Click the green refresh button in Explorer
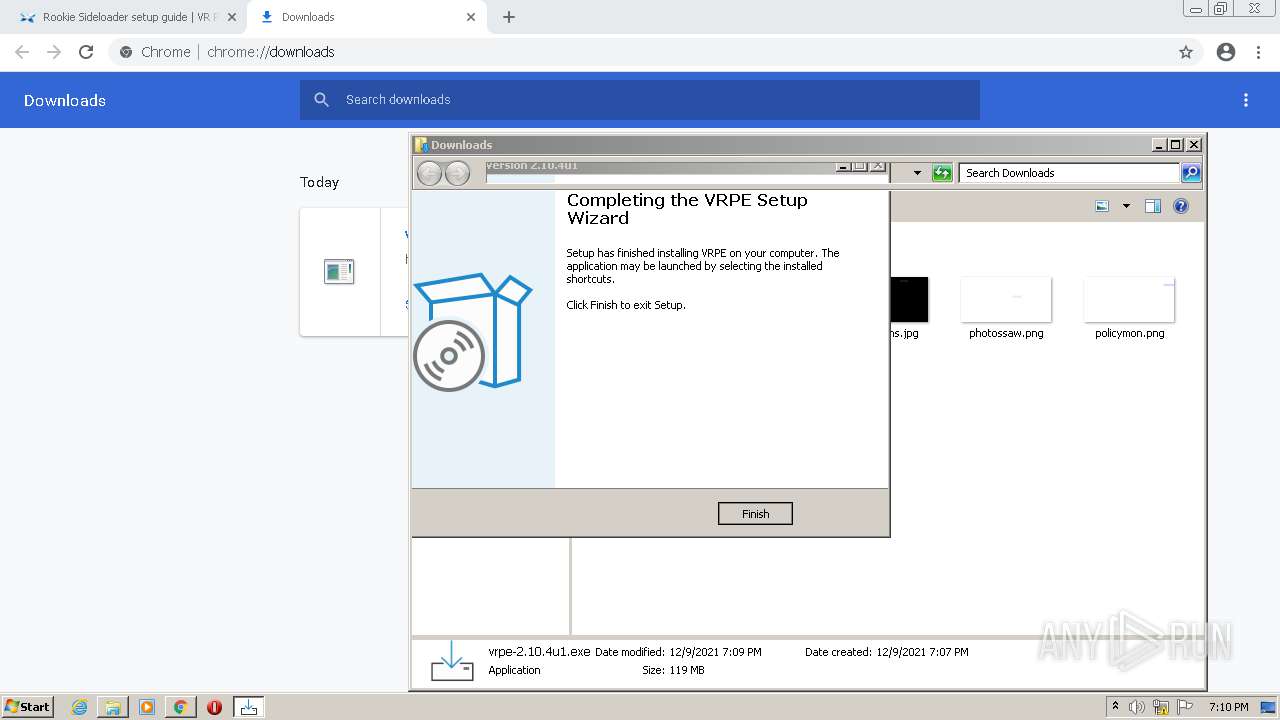1280x720 pixels. (942, 173)
